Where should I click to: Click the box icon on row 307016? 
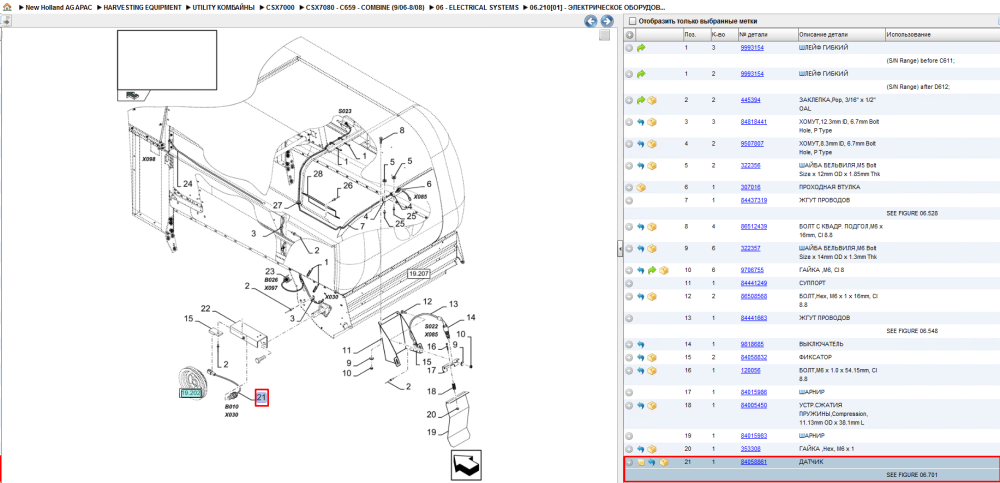coord(641,188)
